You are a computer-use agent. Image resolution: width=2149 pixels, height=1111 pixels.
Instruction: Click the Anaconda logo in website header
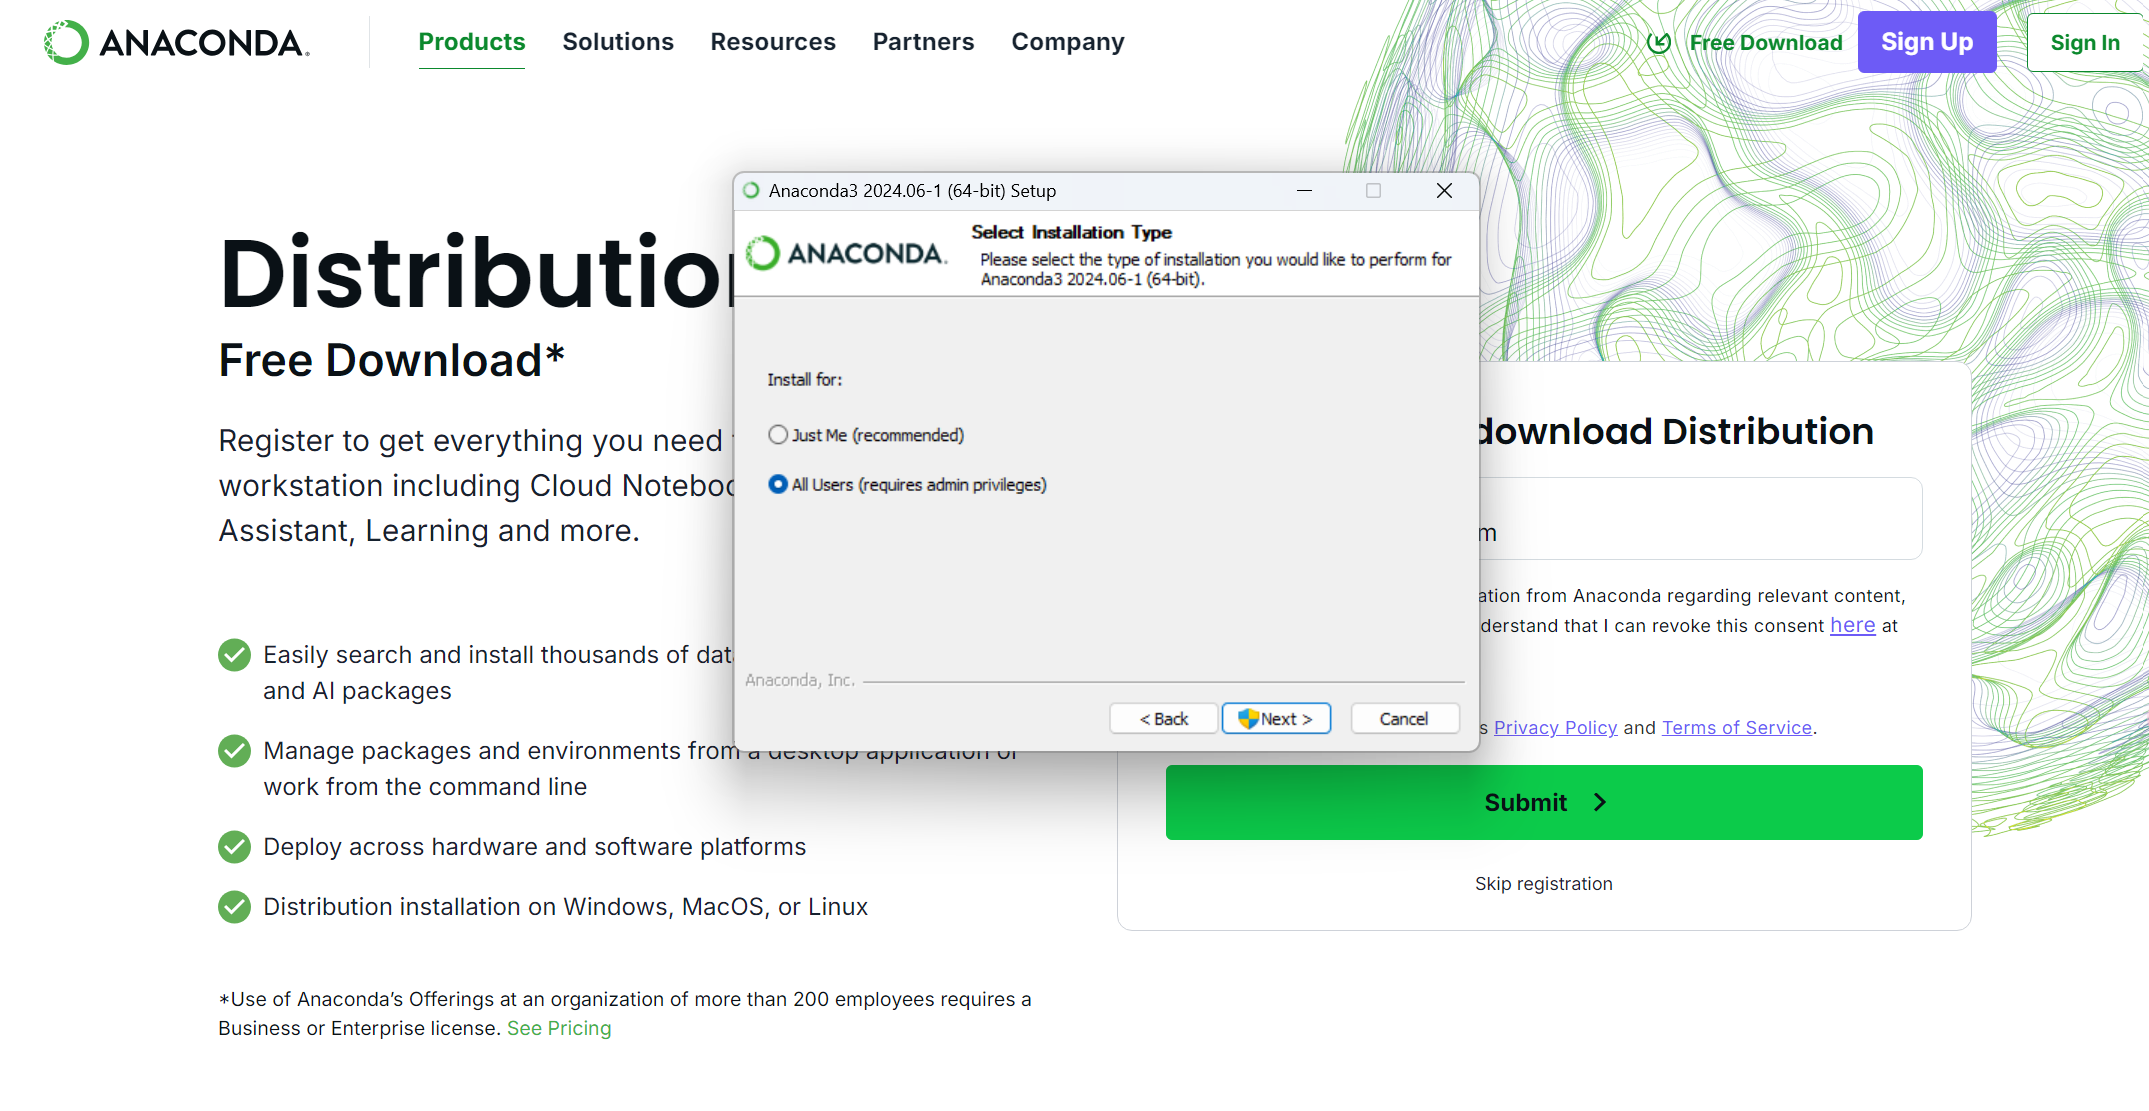pos(176,42)
